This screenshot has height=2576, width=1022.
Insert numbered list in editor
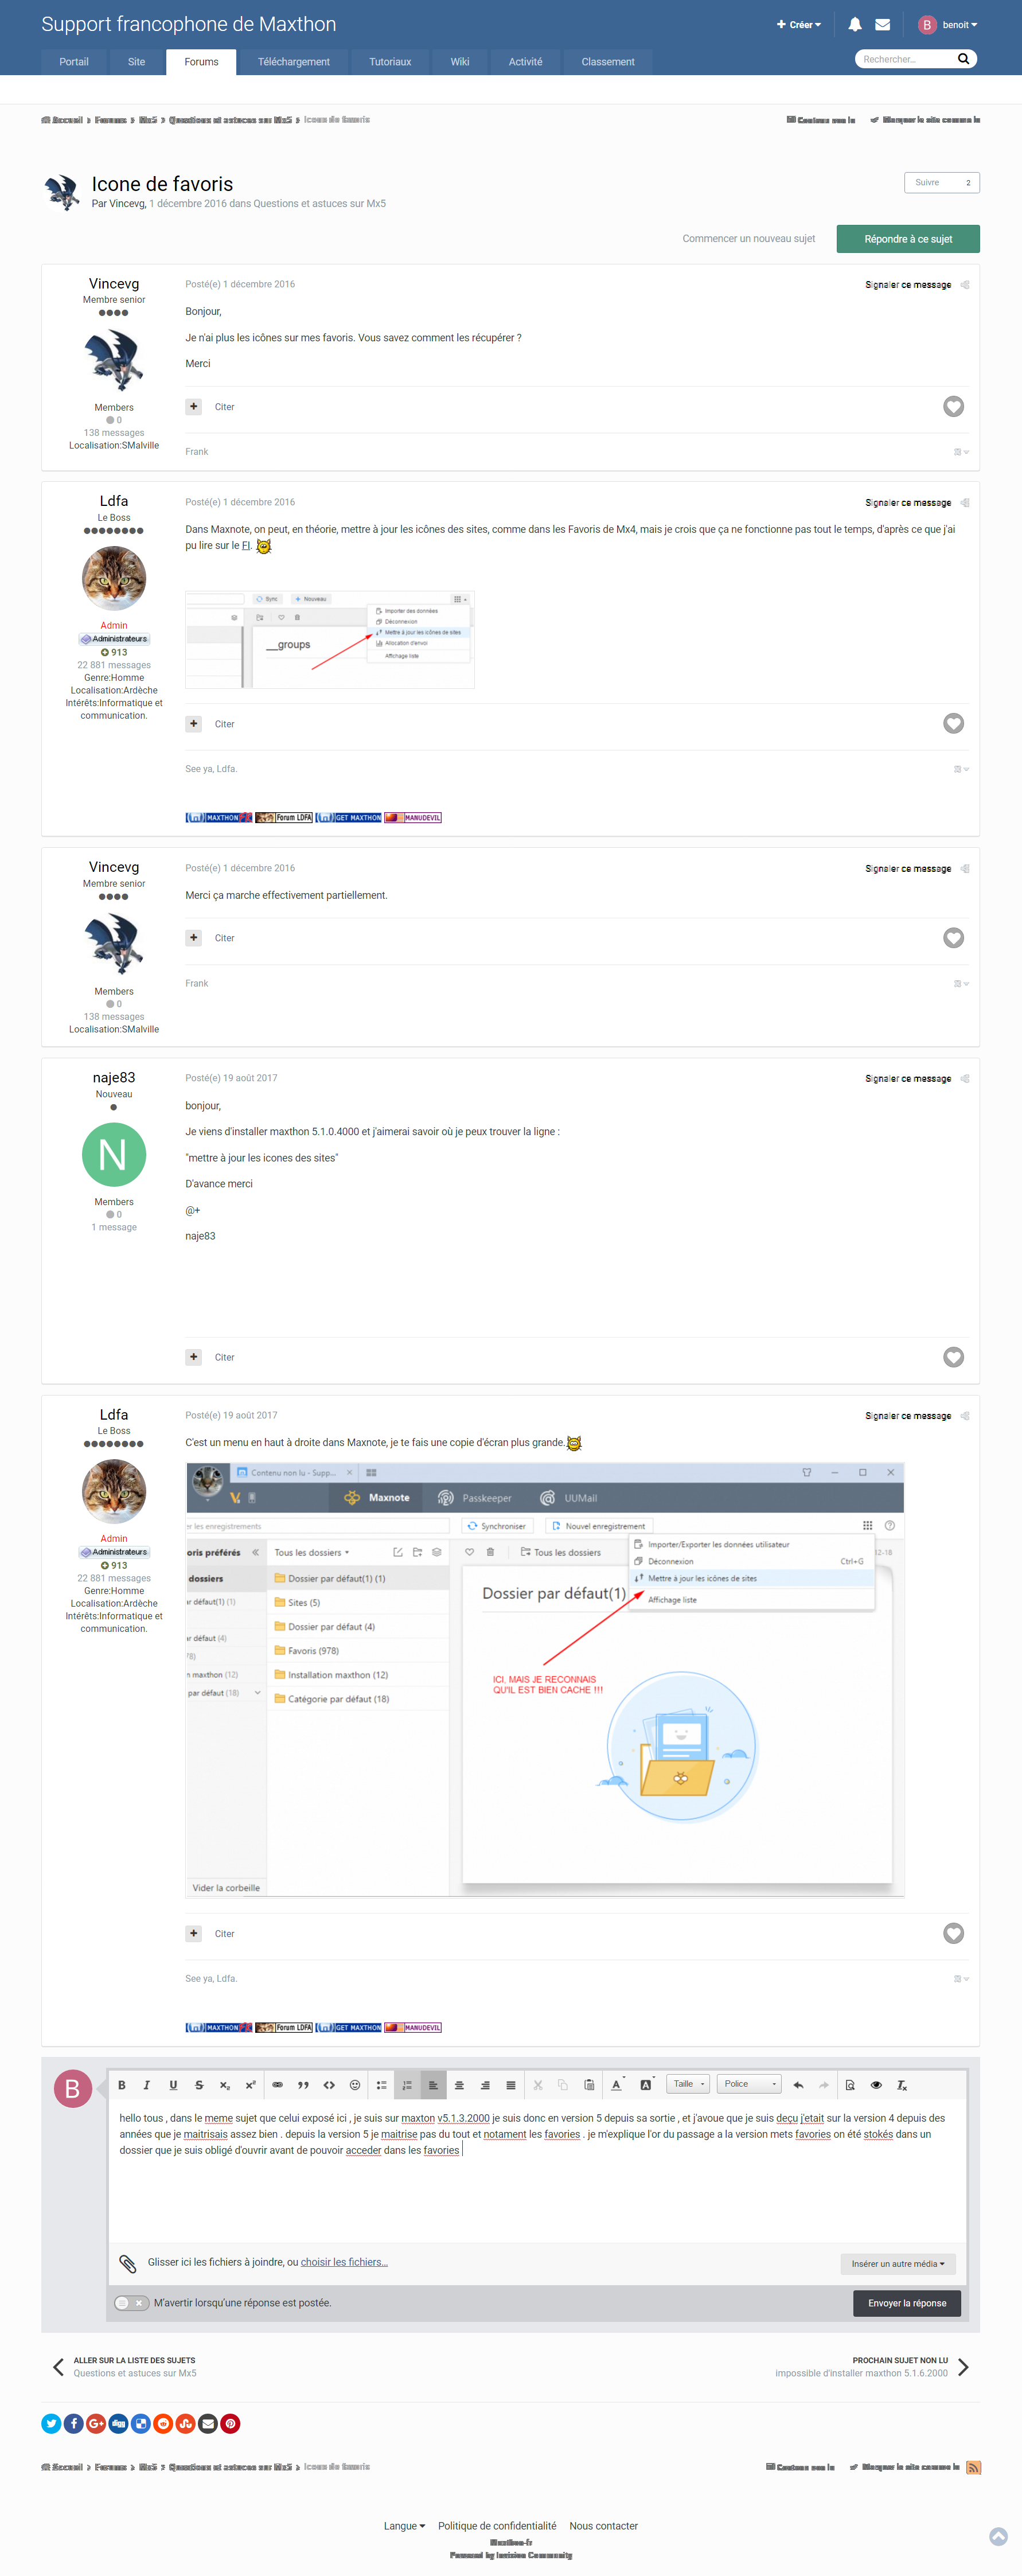pyautogui.click(x=407, y=2085)
